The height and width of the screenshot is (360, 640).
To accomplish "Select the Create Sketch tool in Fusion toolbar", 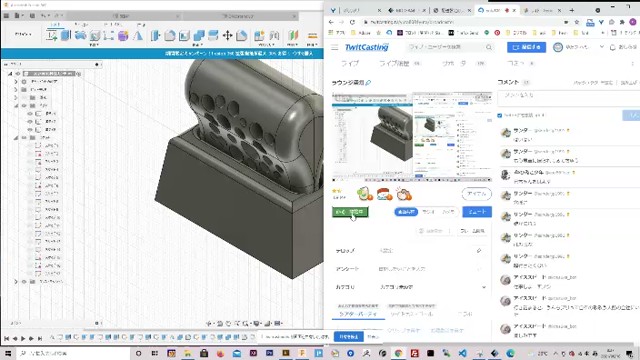I will (x=51, y=36).
